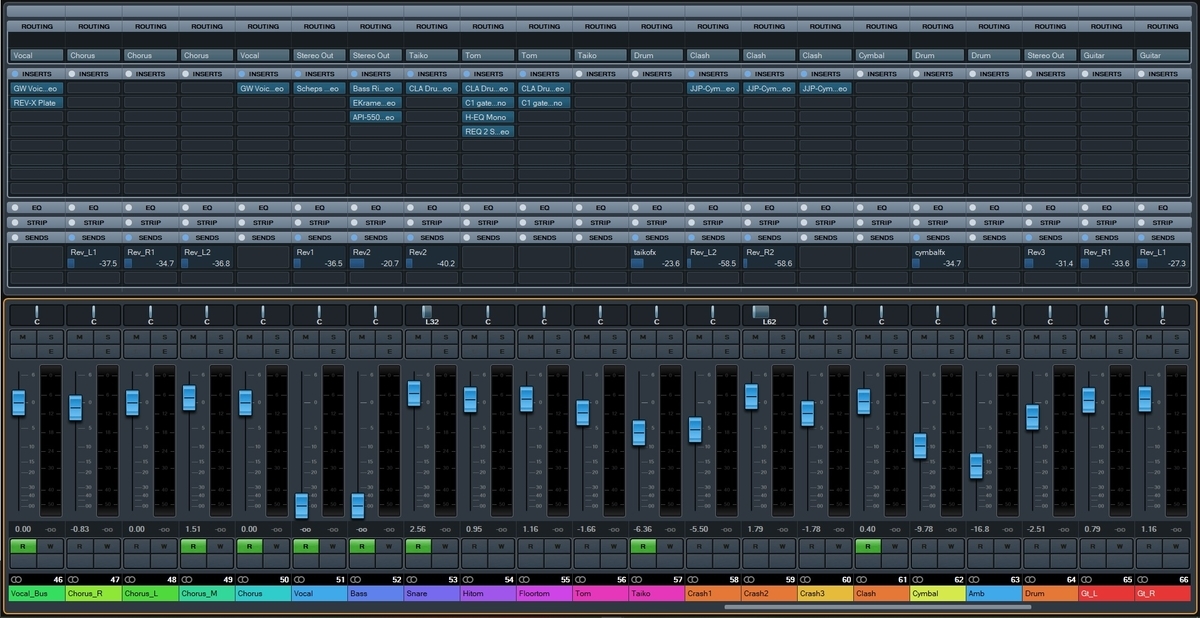Click the SENDS header on Chorus_L channel
This screenshot has width=1200, height=618.
(x=150, y=238)
